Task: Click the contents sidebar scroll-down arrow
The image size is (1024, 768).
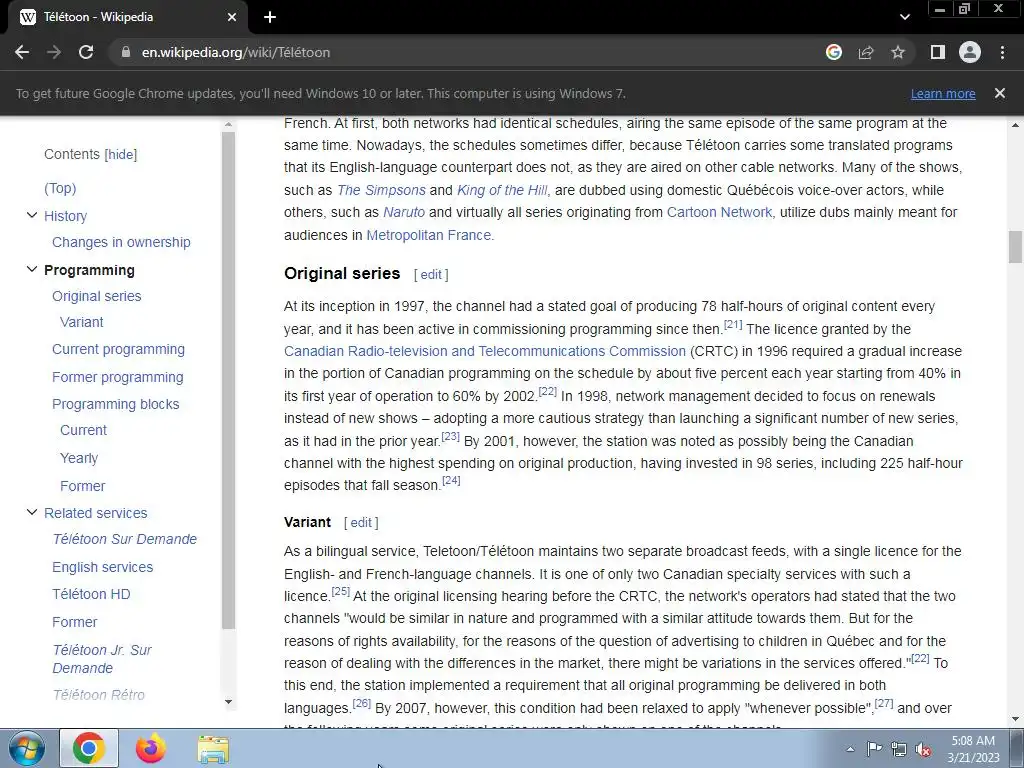Action: click(228, 702)
